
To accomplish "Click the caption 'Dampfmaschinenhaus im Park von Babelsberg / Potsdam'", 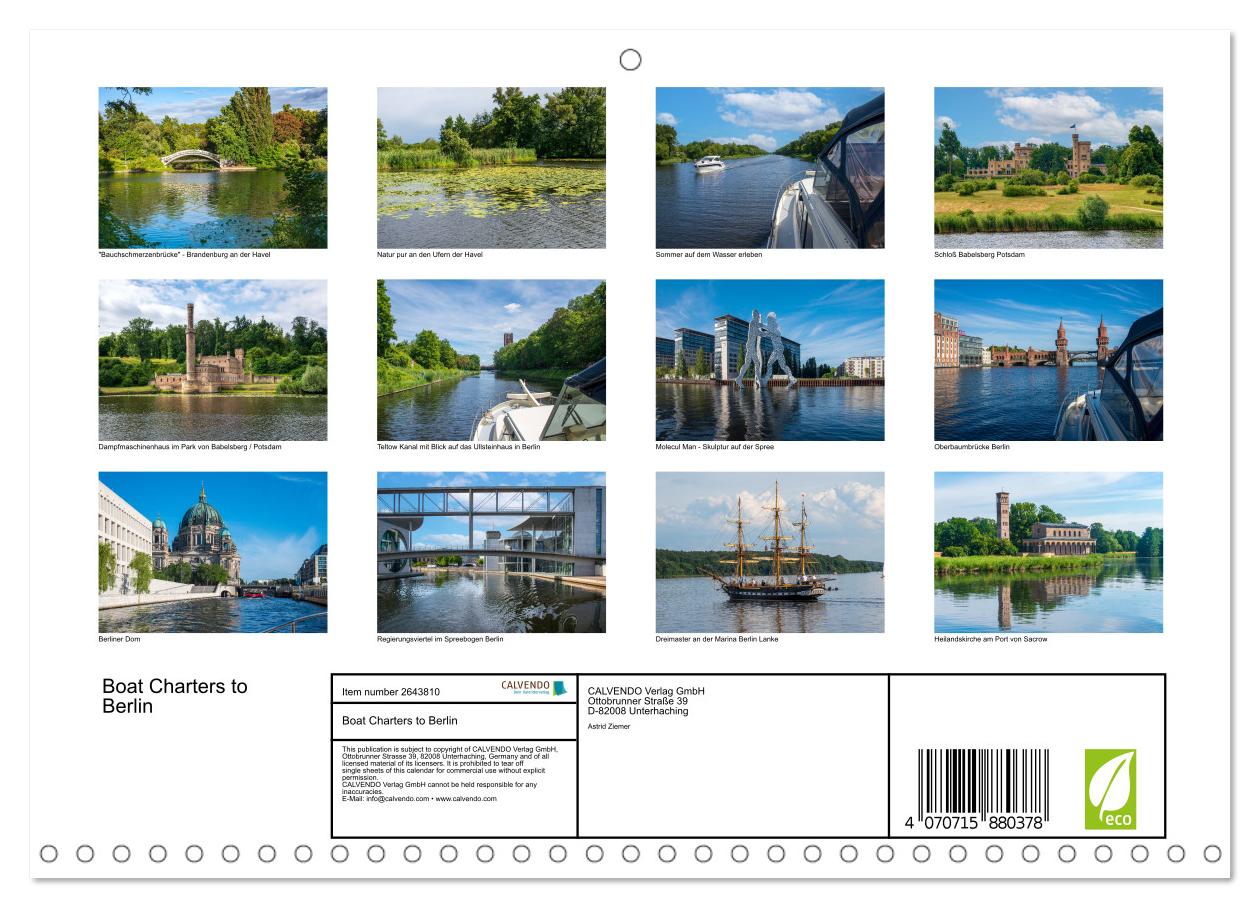I will (x=190, y=447).
